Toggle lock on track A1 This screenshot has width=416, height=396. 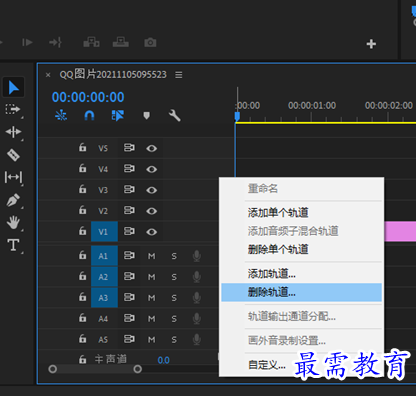tap(82, 255)
